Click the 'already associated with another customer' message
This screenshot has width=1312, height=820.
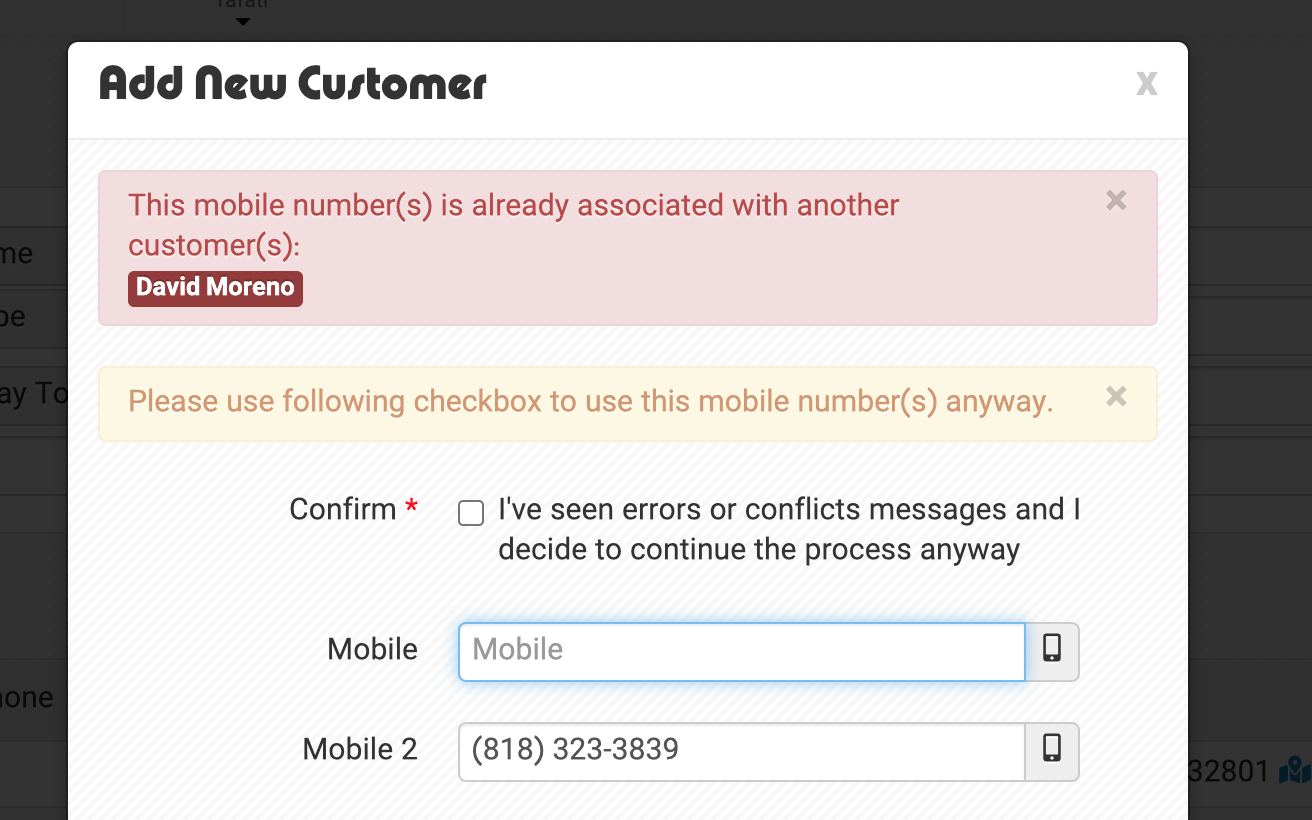click(x=514, y=225)
